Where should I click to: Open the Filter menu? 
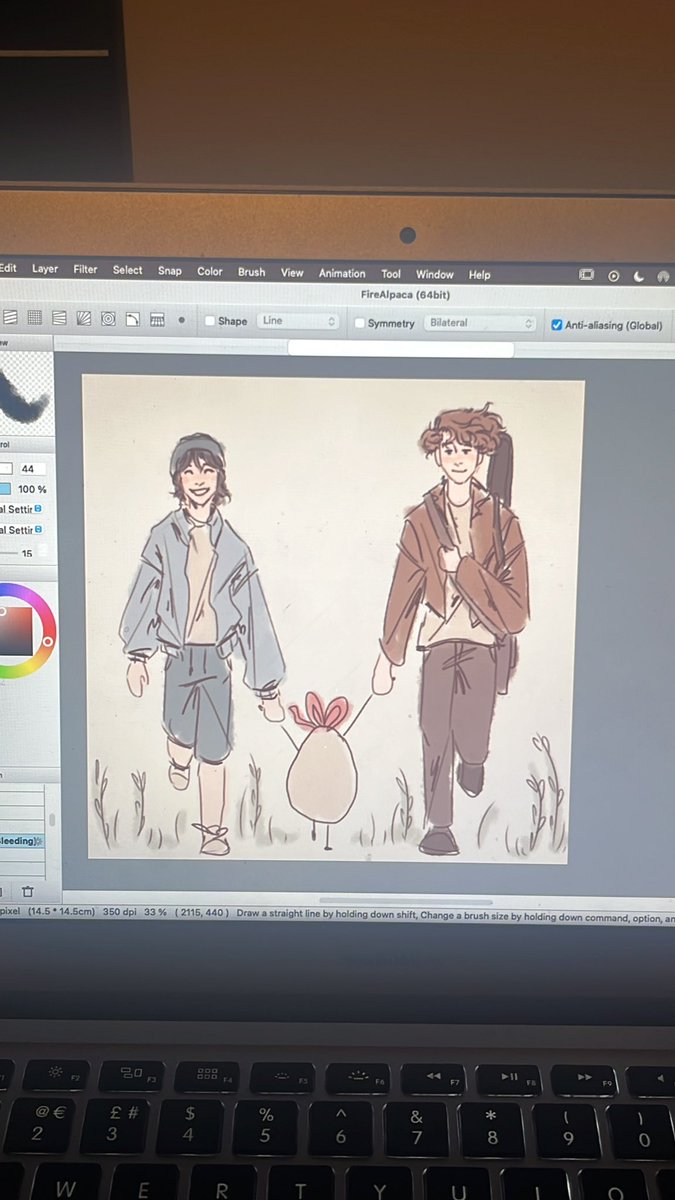click(x=85, y=269)
